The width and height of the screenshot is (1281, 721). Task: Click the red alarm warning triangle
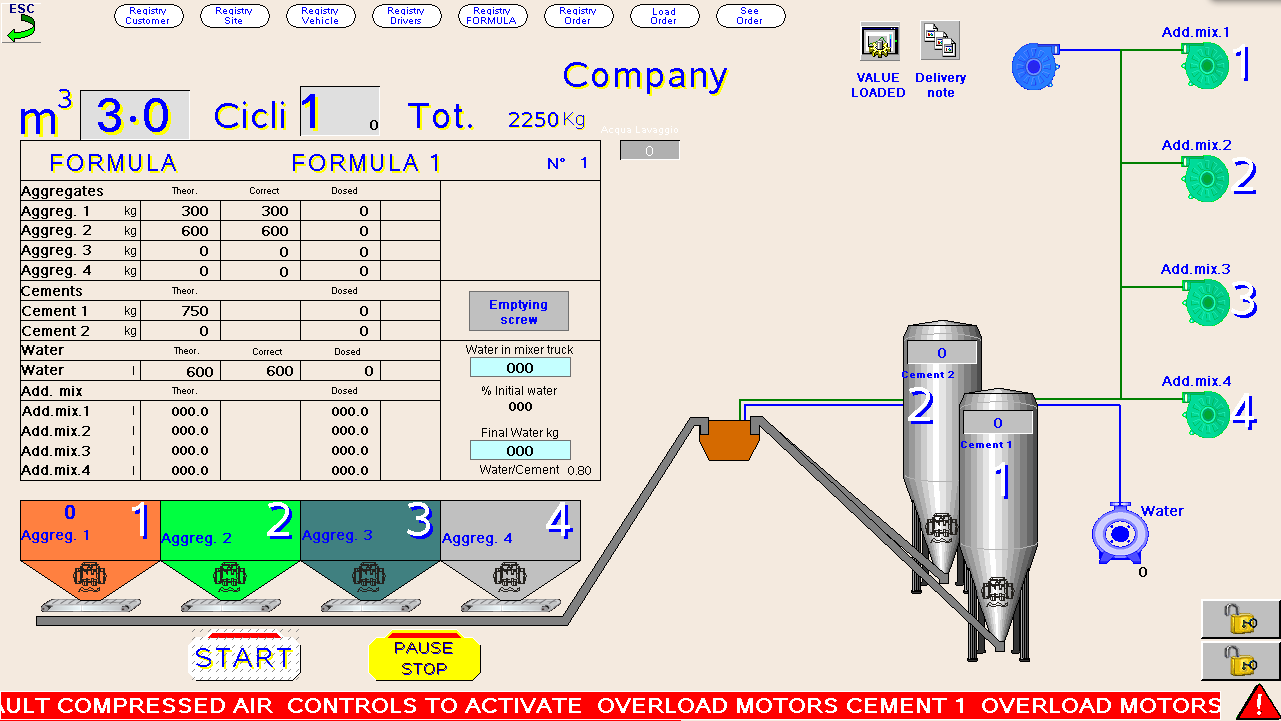(1257, 702)
